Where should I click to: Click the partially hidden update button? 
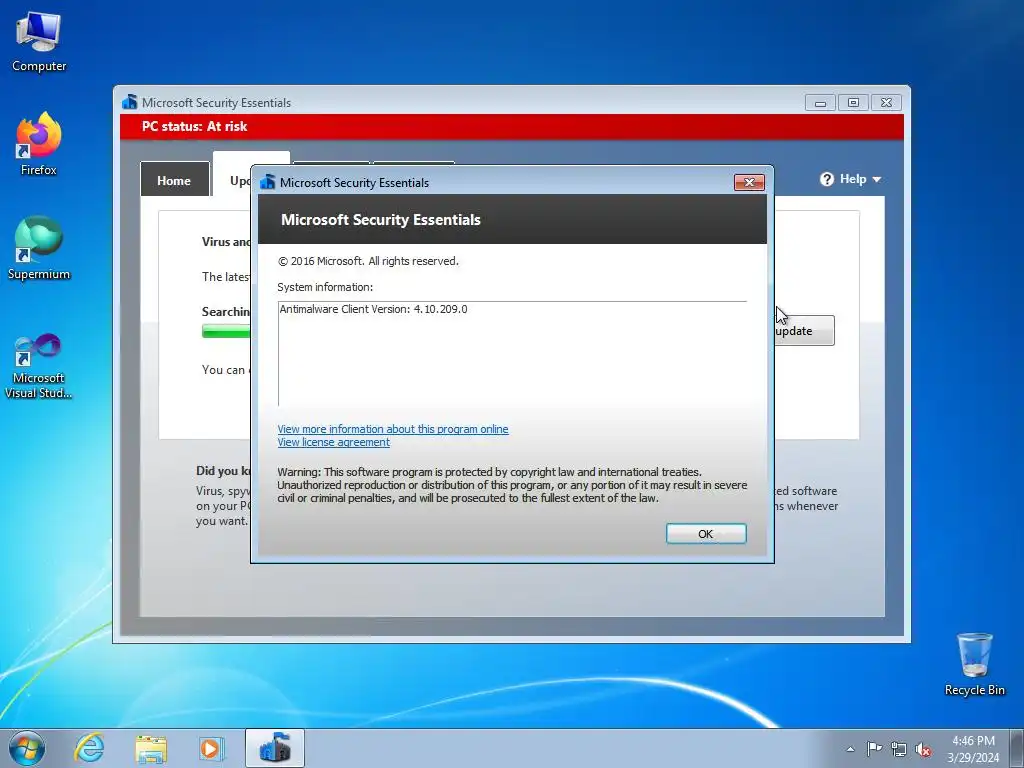(x=804, y=330)
